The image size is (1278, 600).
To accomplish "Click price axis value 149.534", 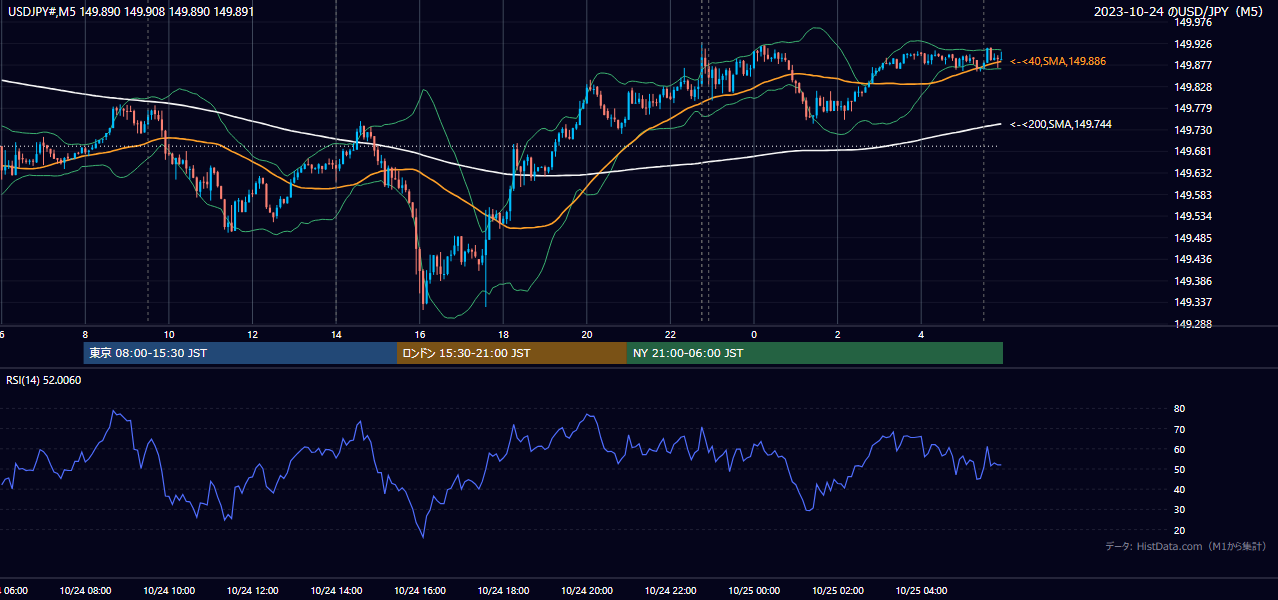I will (x=1192, y=216).
